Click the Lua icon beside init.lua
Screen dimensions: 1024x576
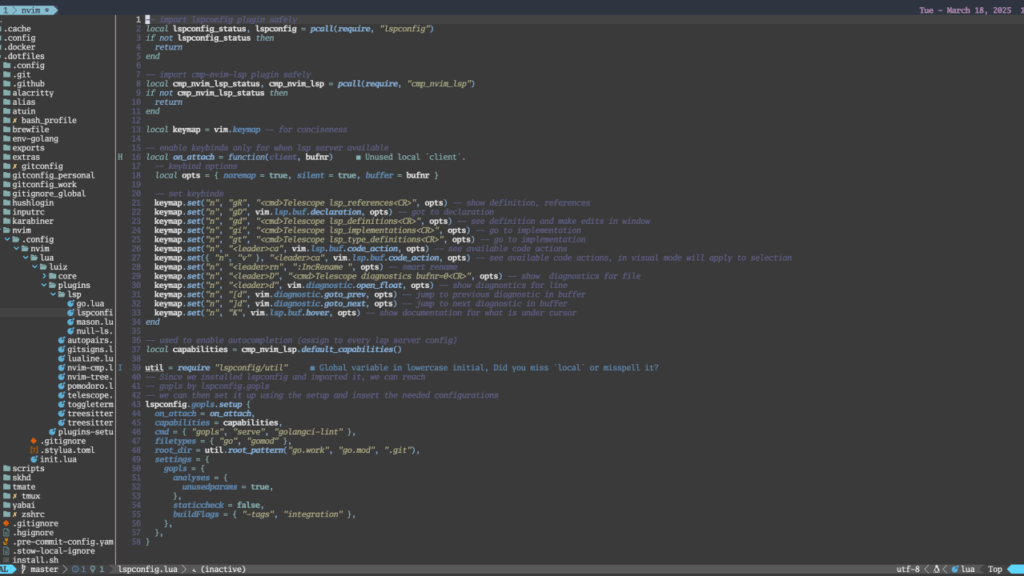(x=34, y=458)
